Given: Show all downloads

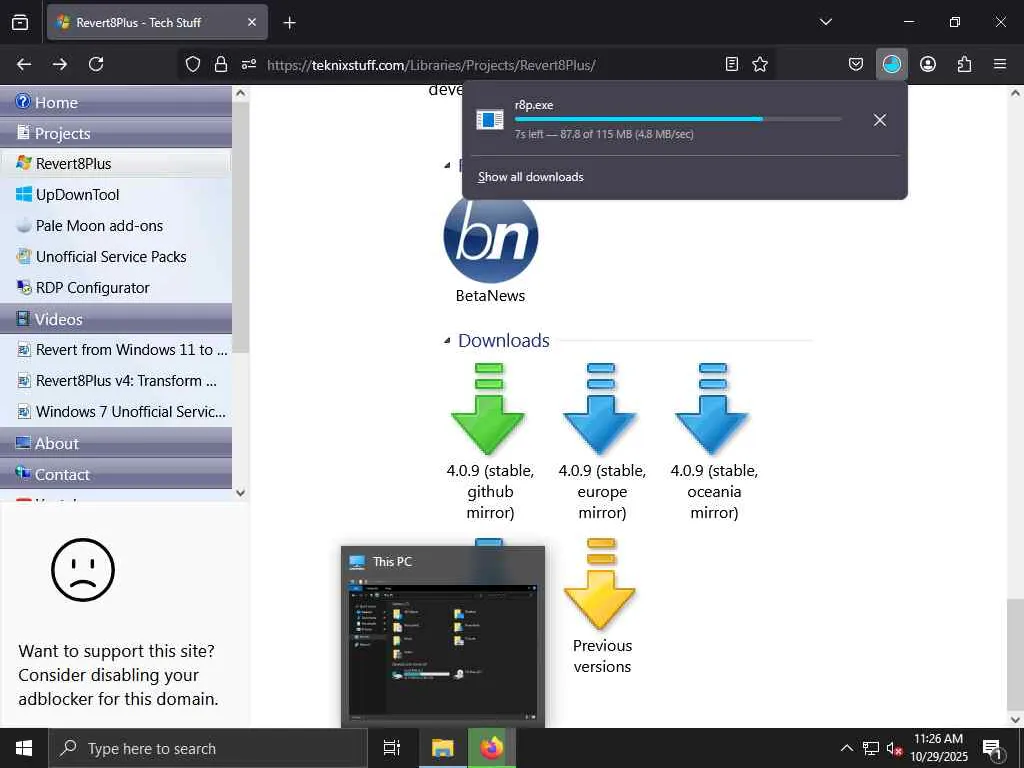Looking at the screenshot, I should [531, 177].
